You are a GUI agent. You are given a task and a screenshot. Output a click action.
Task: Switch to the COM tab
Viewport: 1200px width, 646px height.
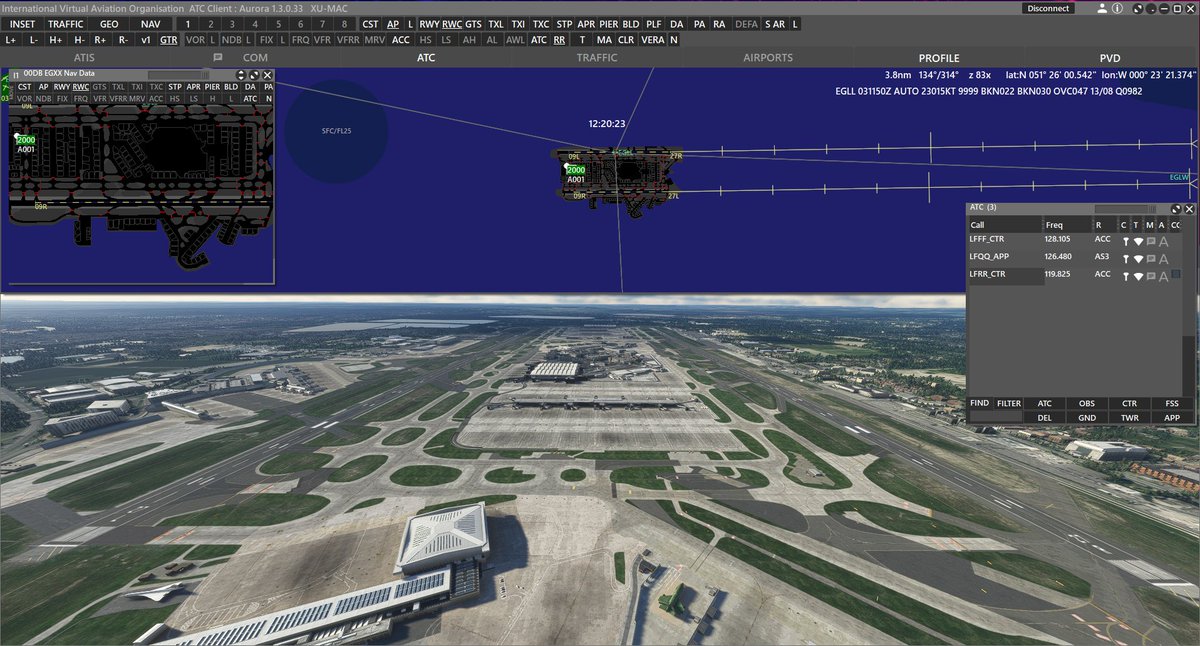(255, 58)
